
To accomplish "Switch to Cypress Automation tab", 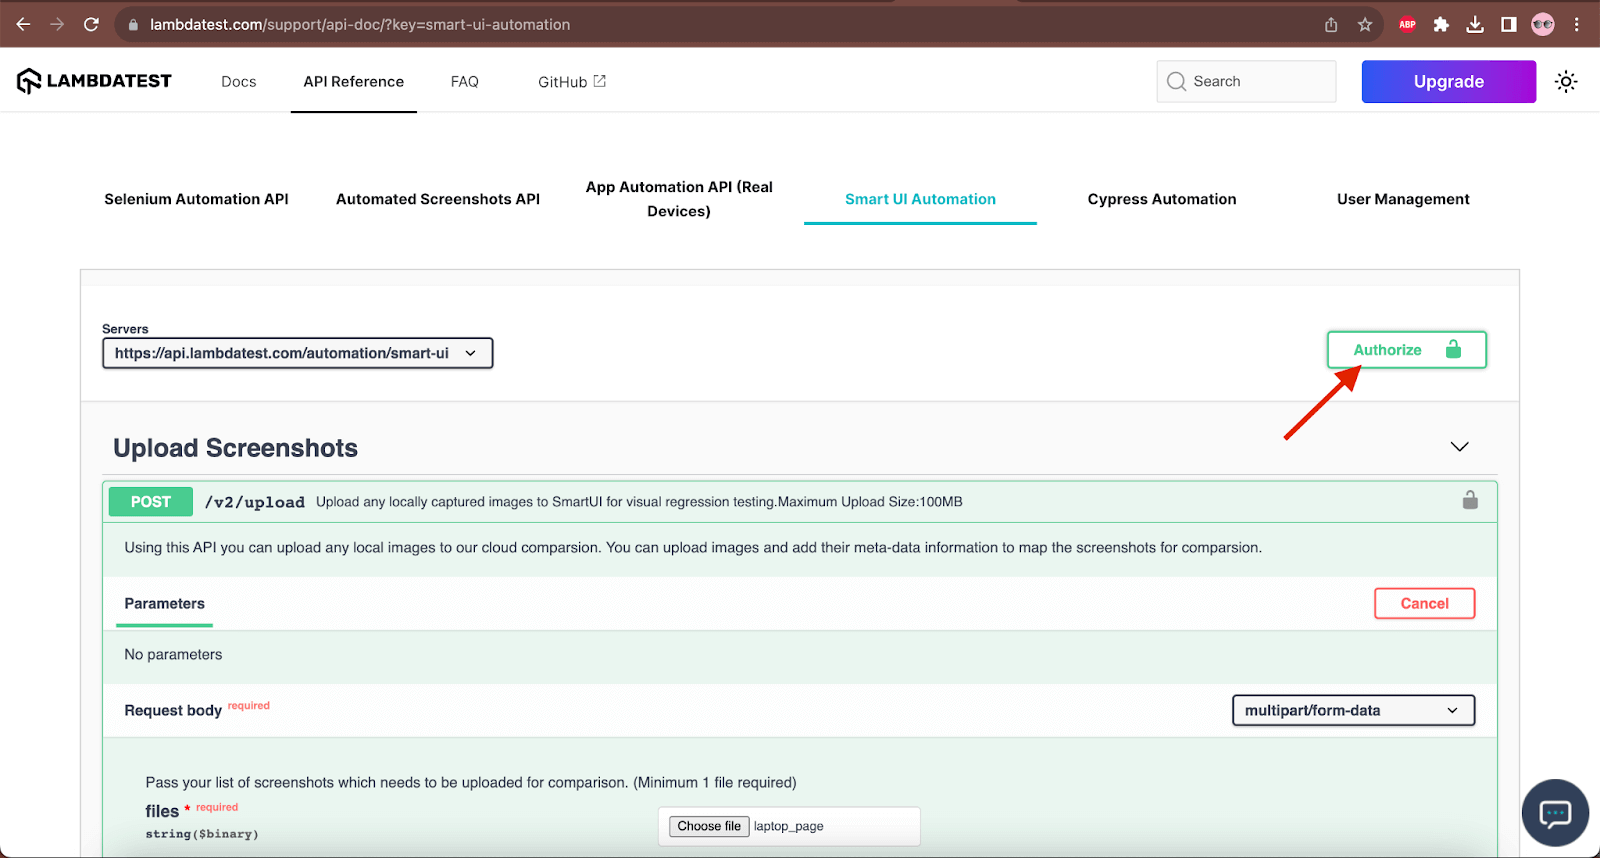I will [1162, 199].
